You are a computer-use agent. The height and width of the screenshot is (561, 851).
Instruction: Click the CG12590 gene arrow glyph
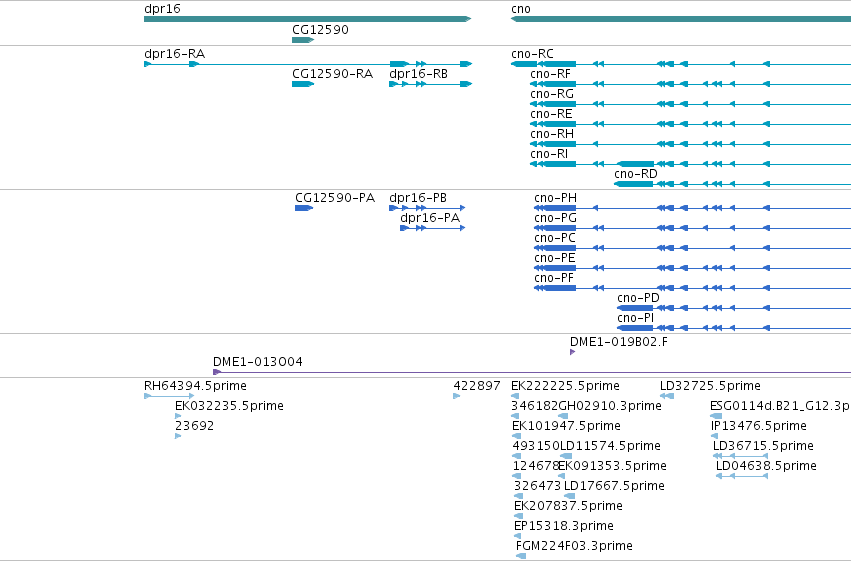click(303, 40)
